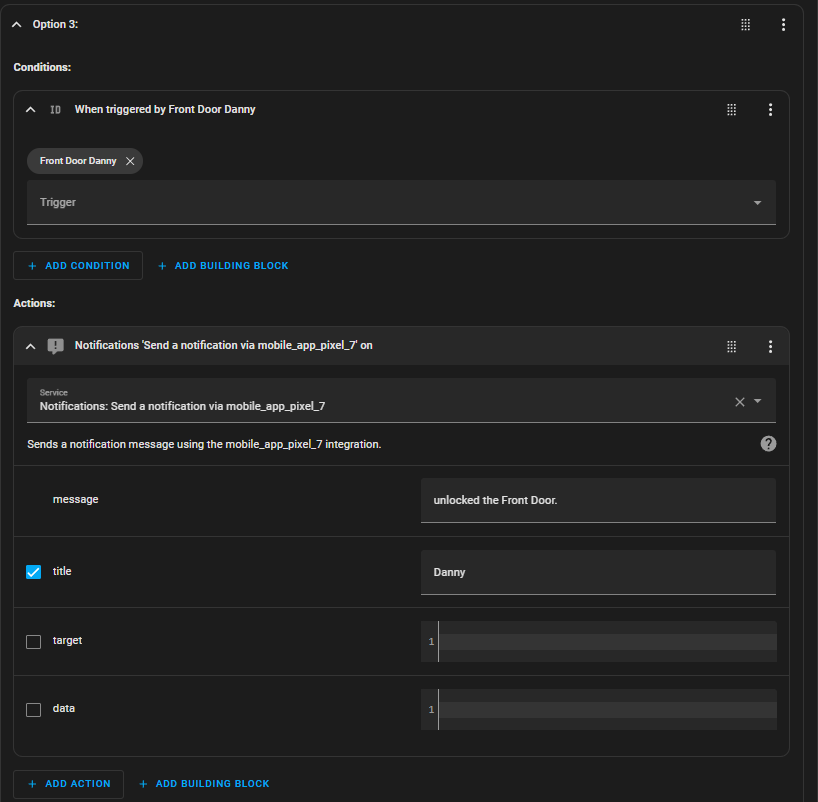Open the Option 3 three-dot menu
This screenshot has width=818, height=802.
pos(783,25)
